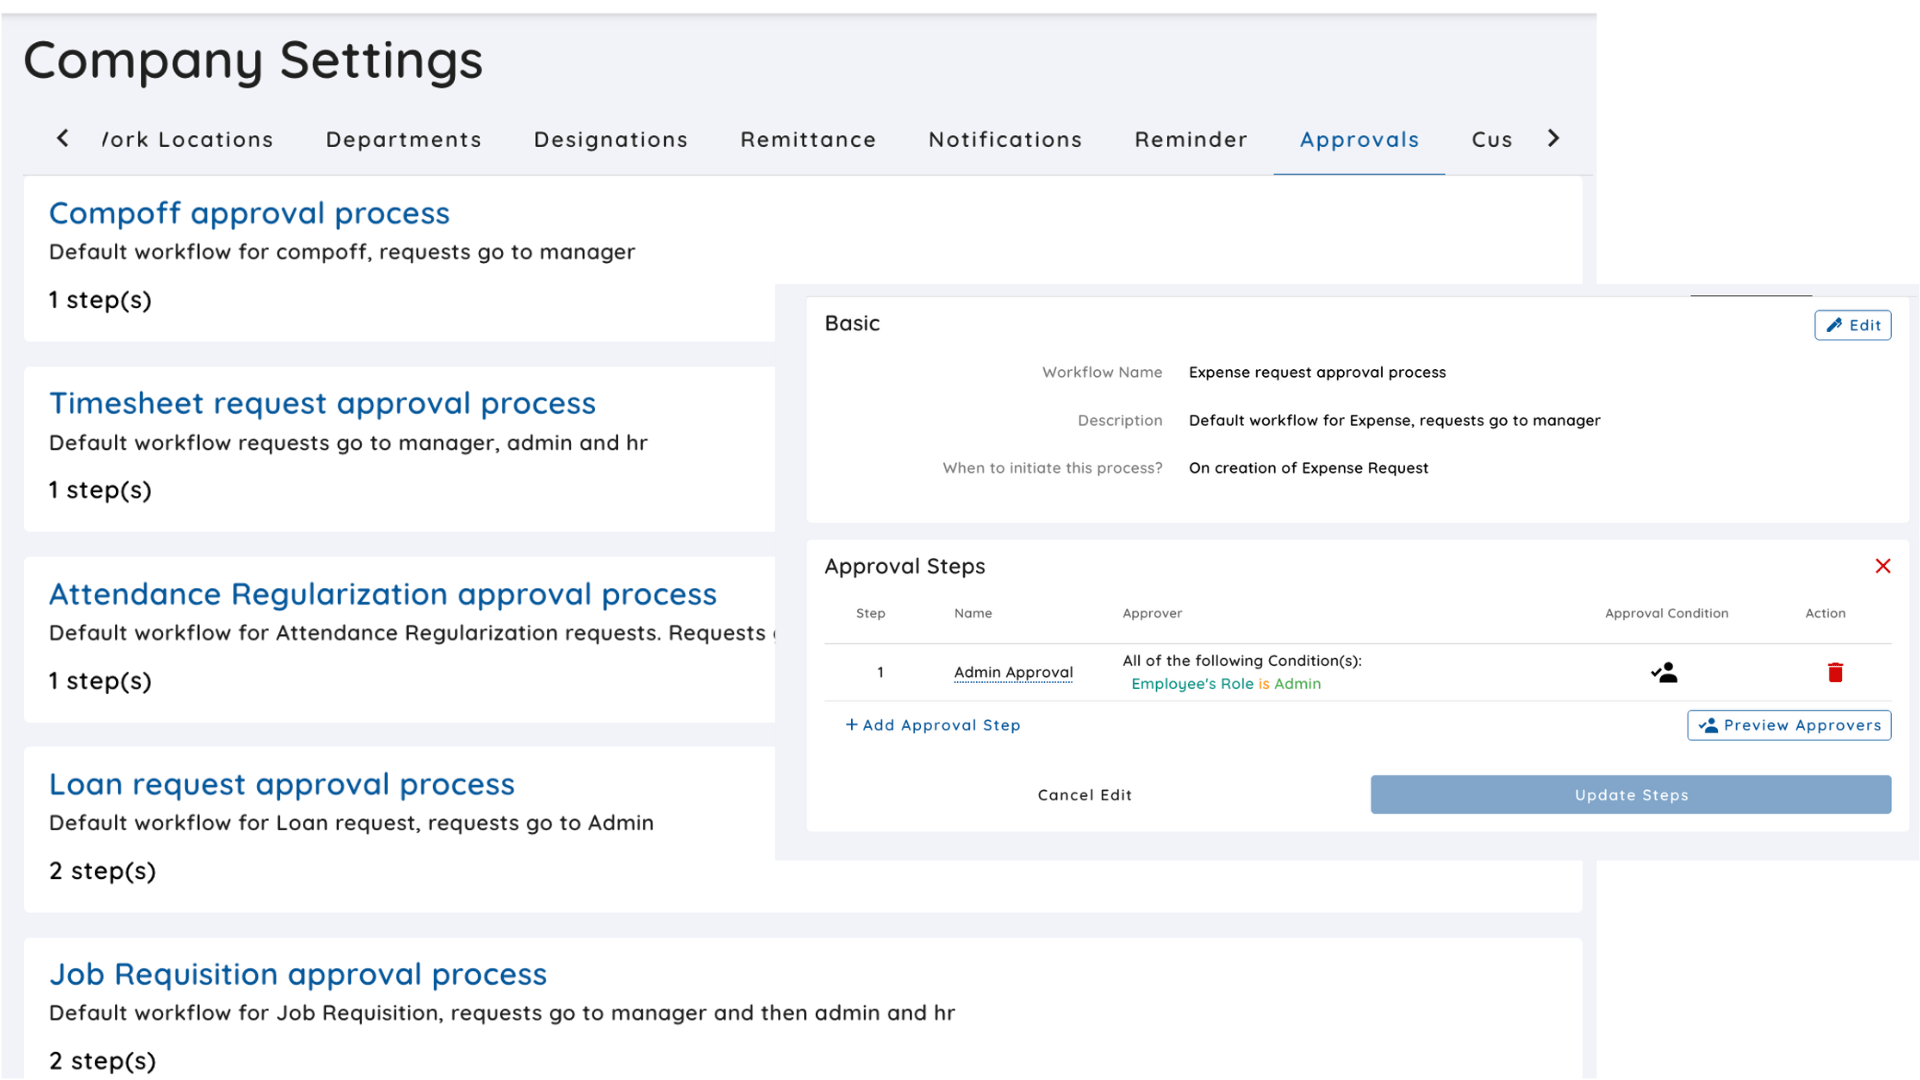The image size is (1920, 1080).
Task: Open Compoff approval process workflow
Action: click(x=249, y=213)
